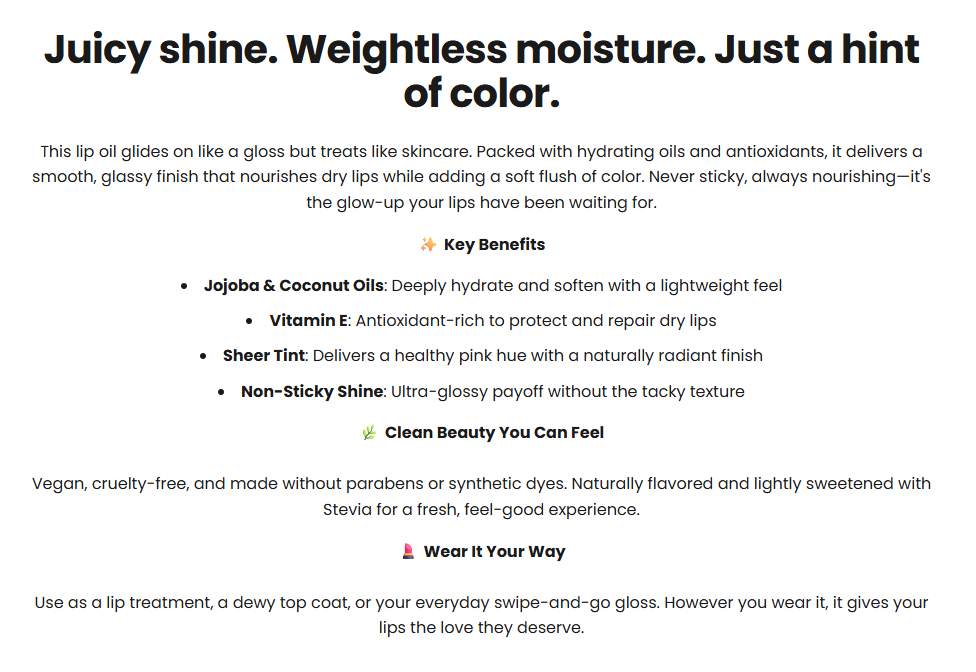Click the bullet before Non-Sticky Shine
This screenshot has width=976, height=672.
(x=221, y=392)
